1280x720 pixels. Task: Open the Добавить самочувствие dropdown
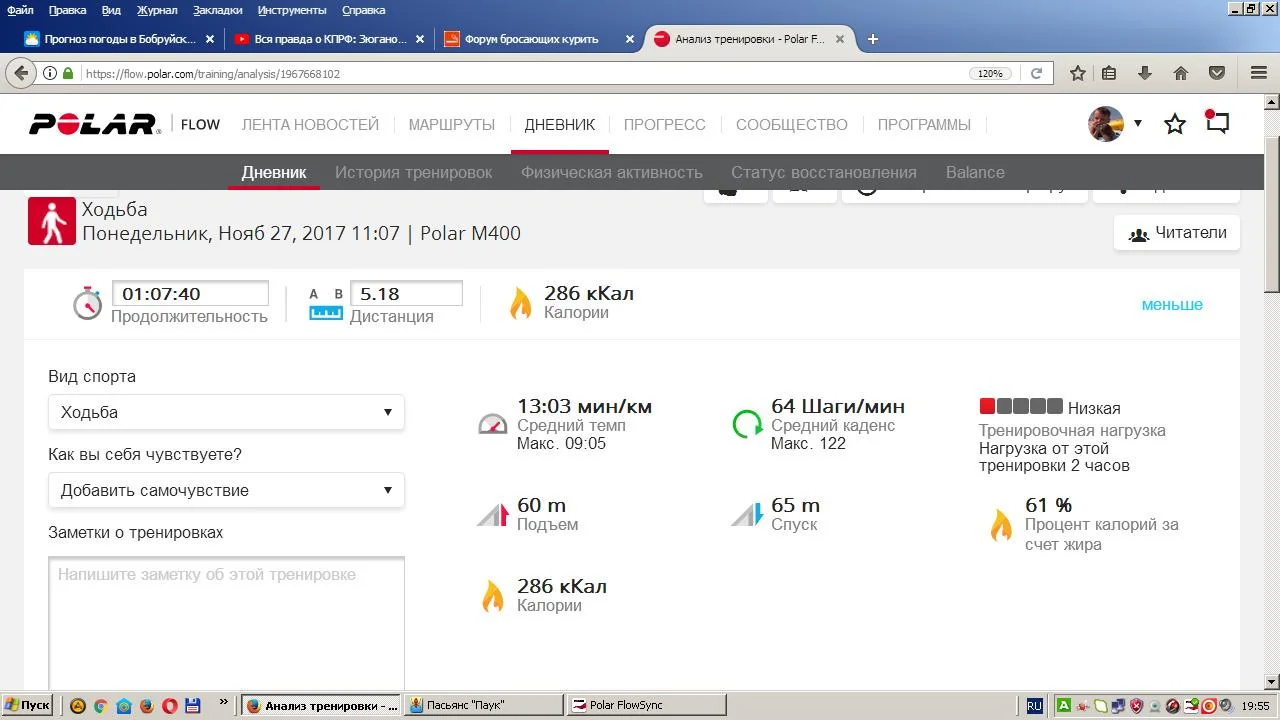pos(226,490)
